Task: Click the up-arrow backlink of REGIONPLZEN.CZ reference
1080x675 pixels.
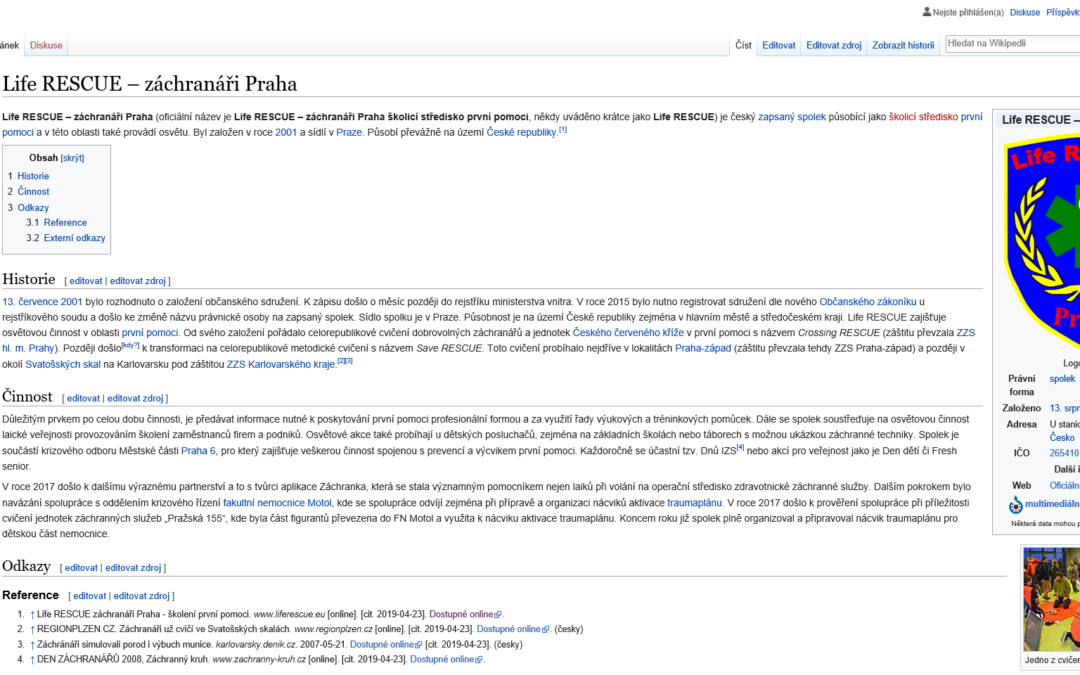Action: tap(32, 629)
